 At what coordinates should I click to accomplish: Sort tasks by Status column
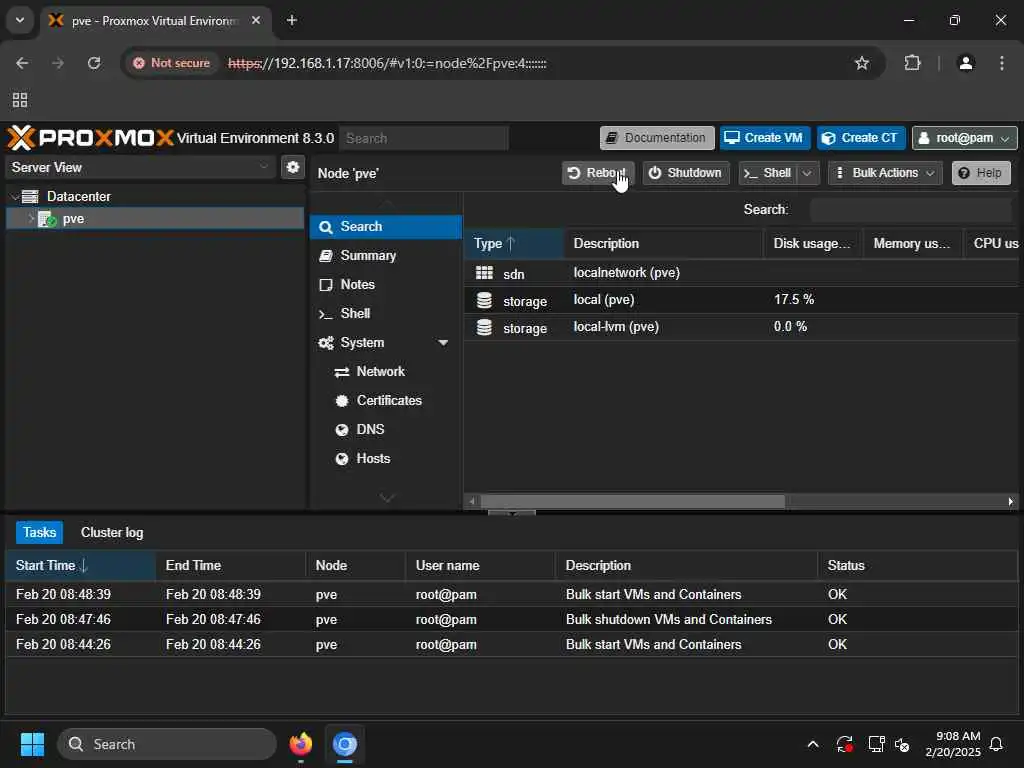click(918, 566)
